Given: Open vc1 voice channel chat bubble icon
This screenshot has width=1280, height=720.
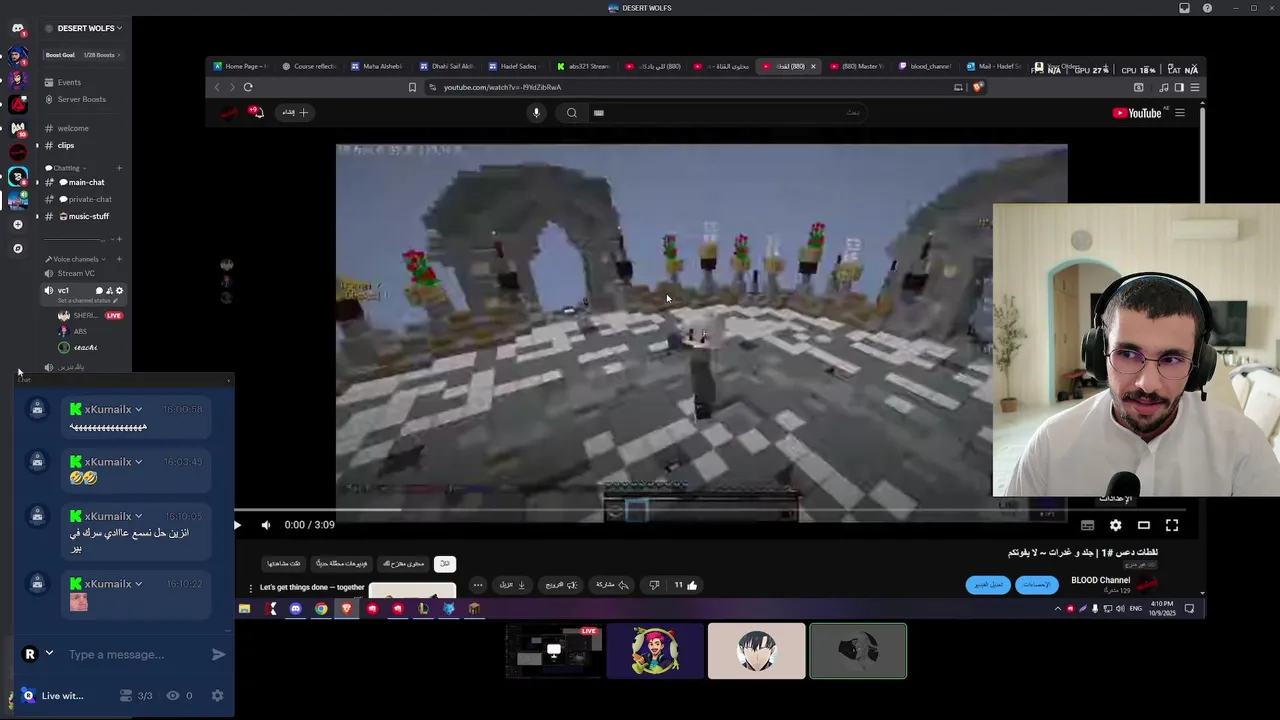Looking at the screenshot, I should point(99,290).
